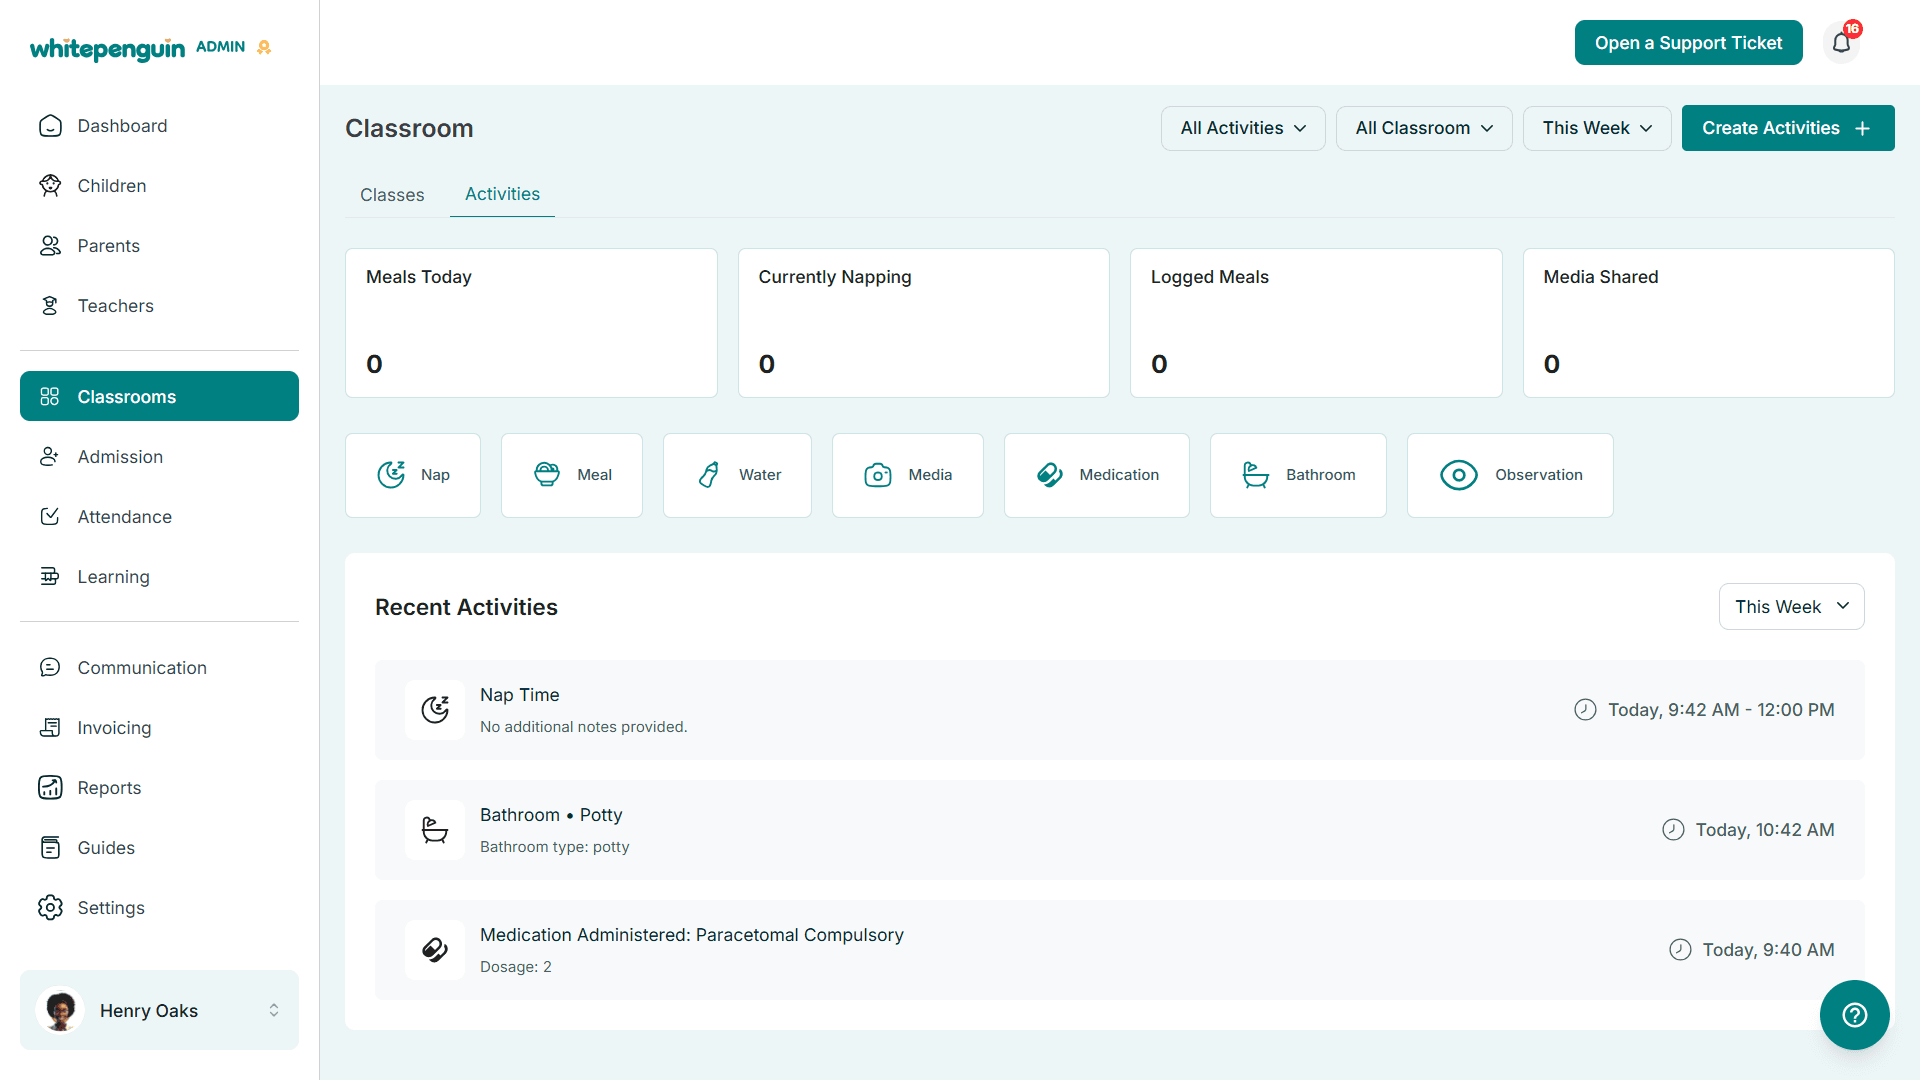Click Open a Support Ticket
This screenshot has width=1920, height=1080.
(1688, 43)
